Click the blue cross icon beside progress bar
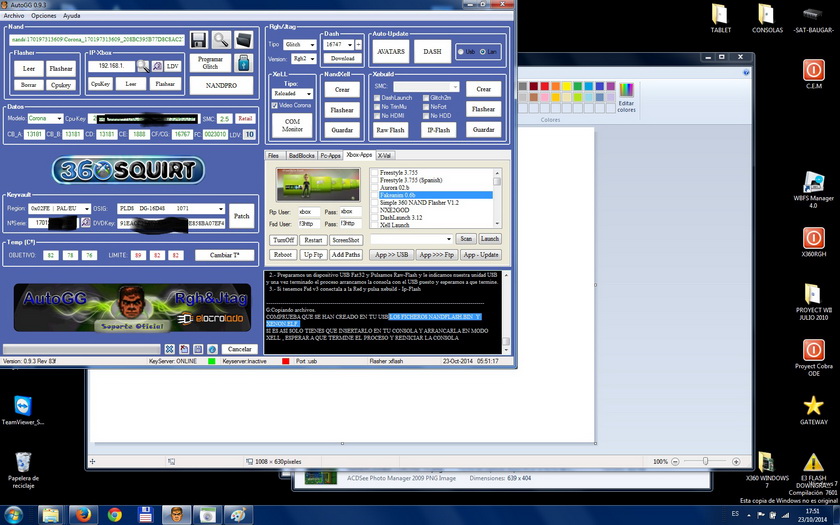Image resolution: width=840 pixels, height=525 pixels. [x=169, y=349]
